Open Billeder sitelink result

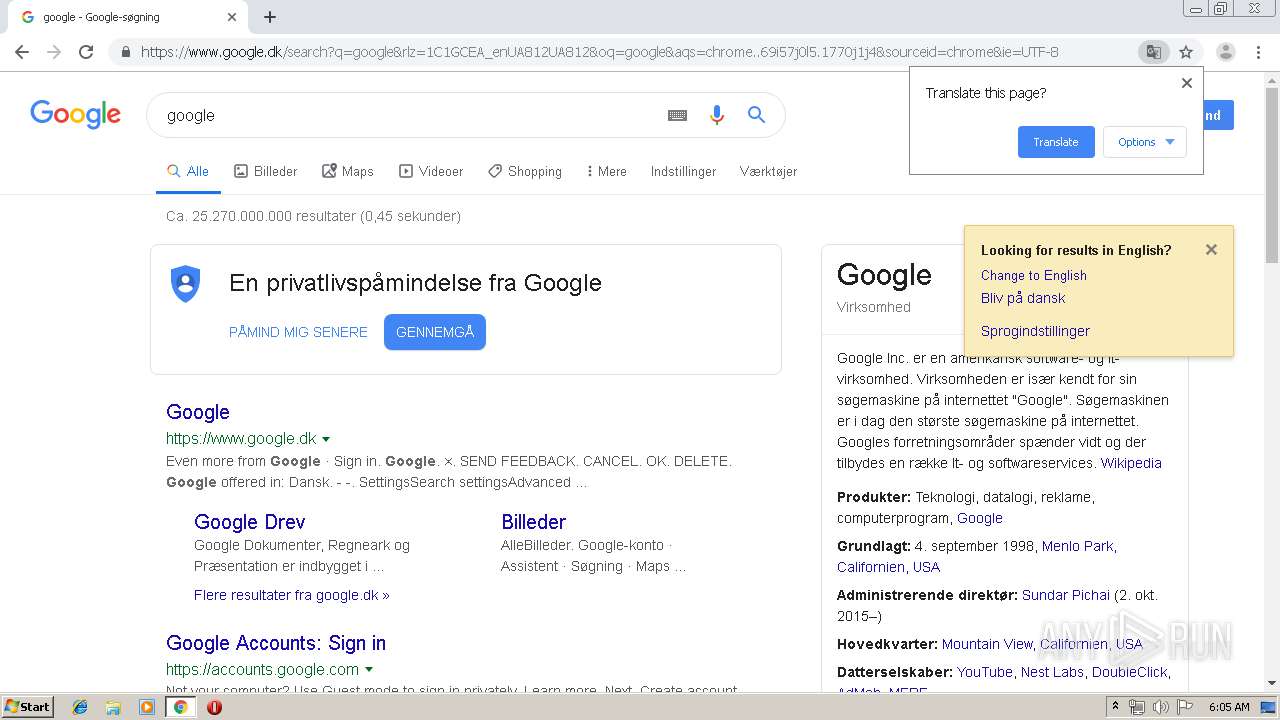[x=533, y=522]
